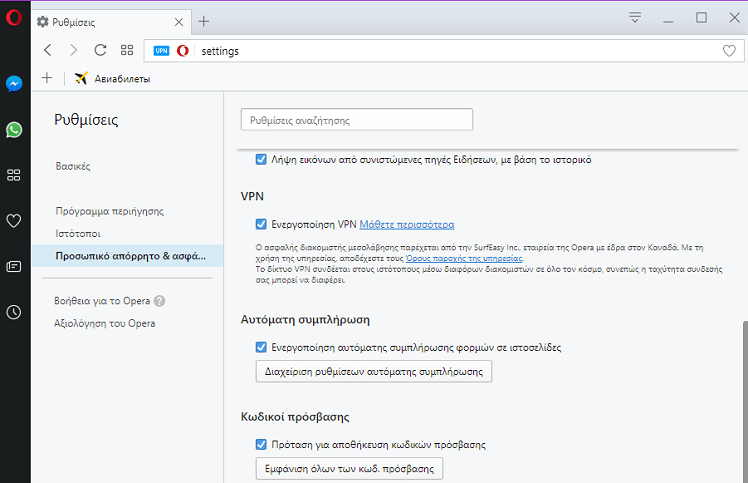
Task: Switch to the Ιστότοποι settings section
Action: pyautogui.click(x=80, y=233)
